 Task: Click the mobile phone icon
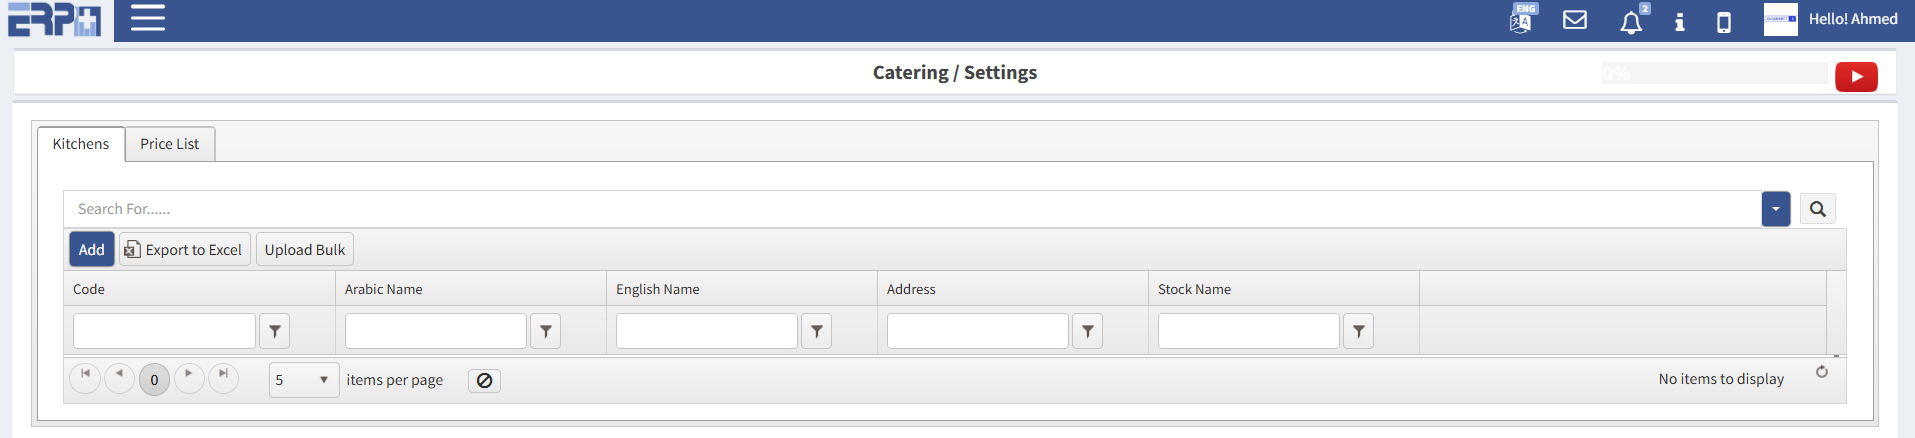coord(1724,22)
